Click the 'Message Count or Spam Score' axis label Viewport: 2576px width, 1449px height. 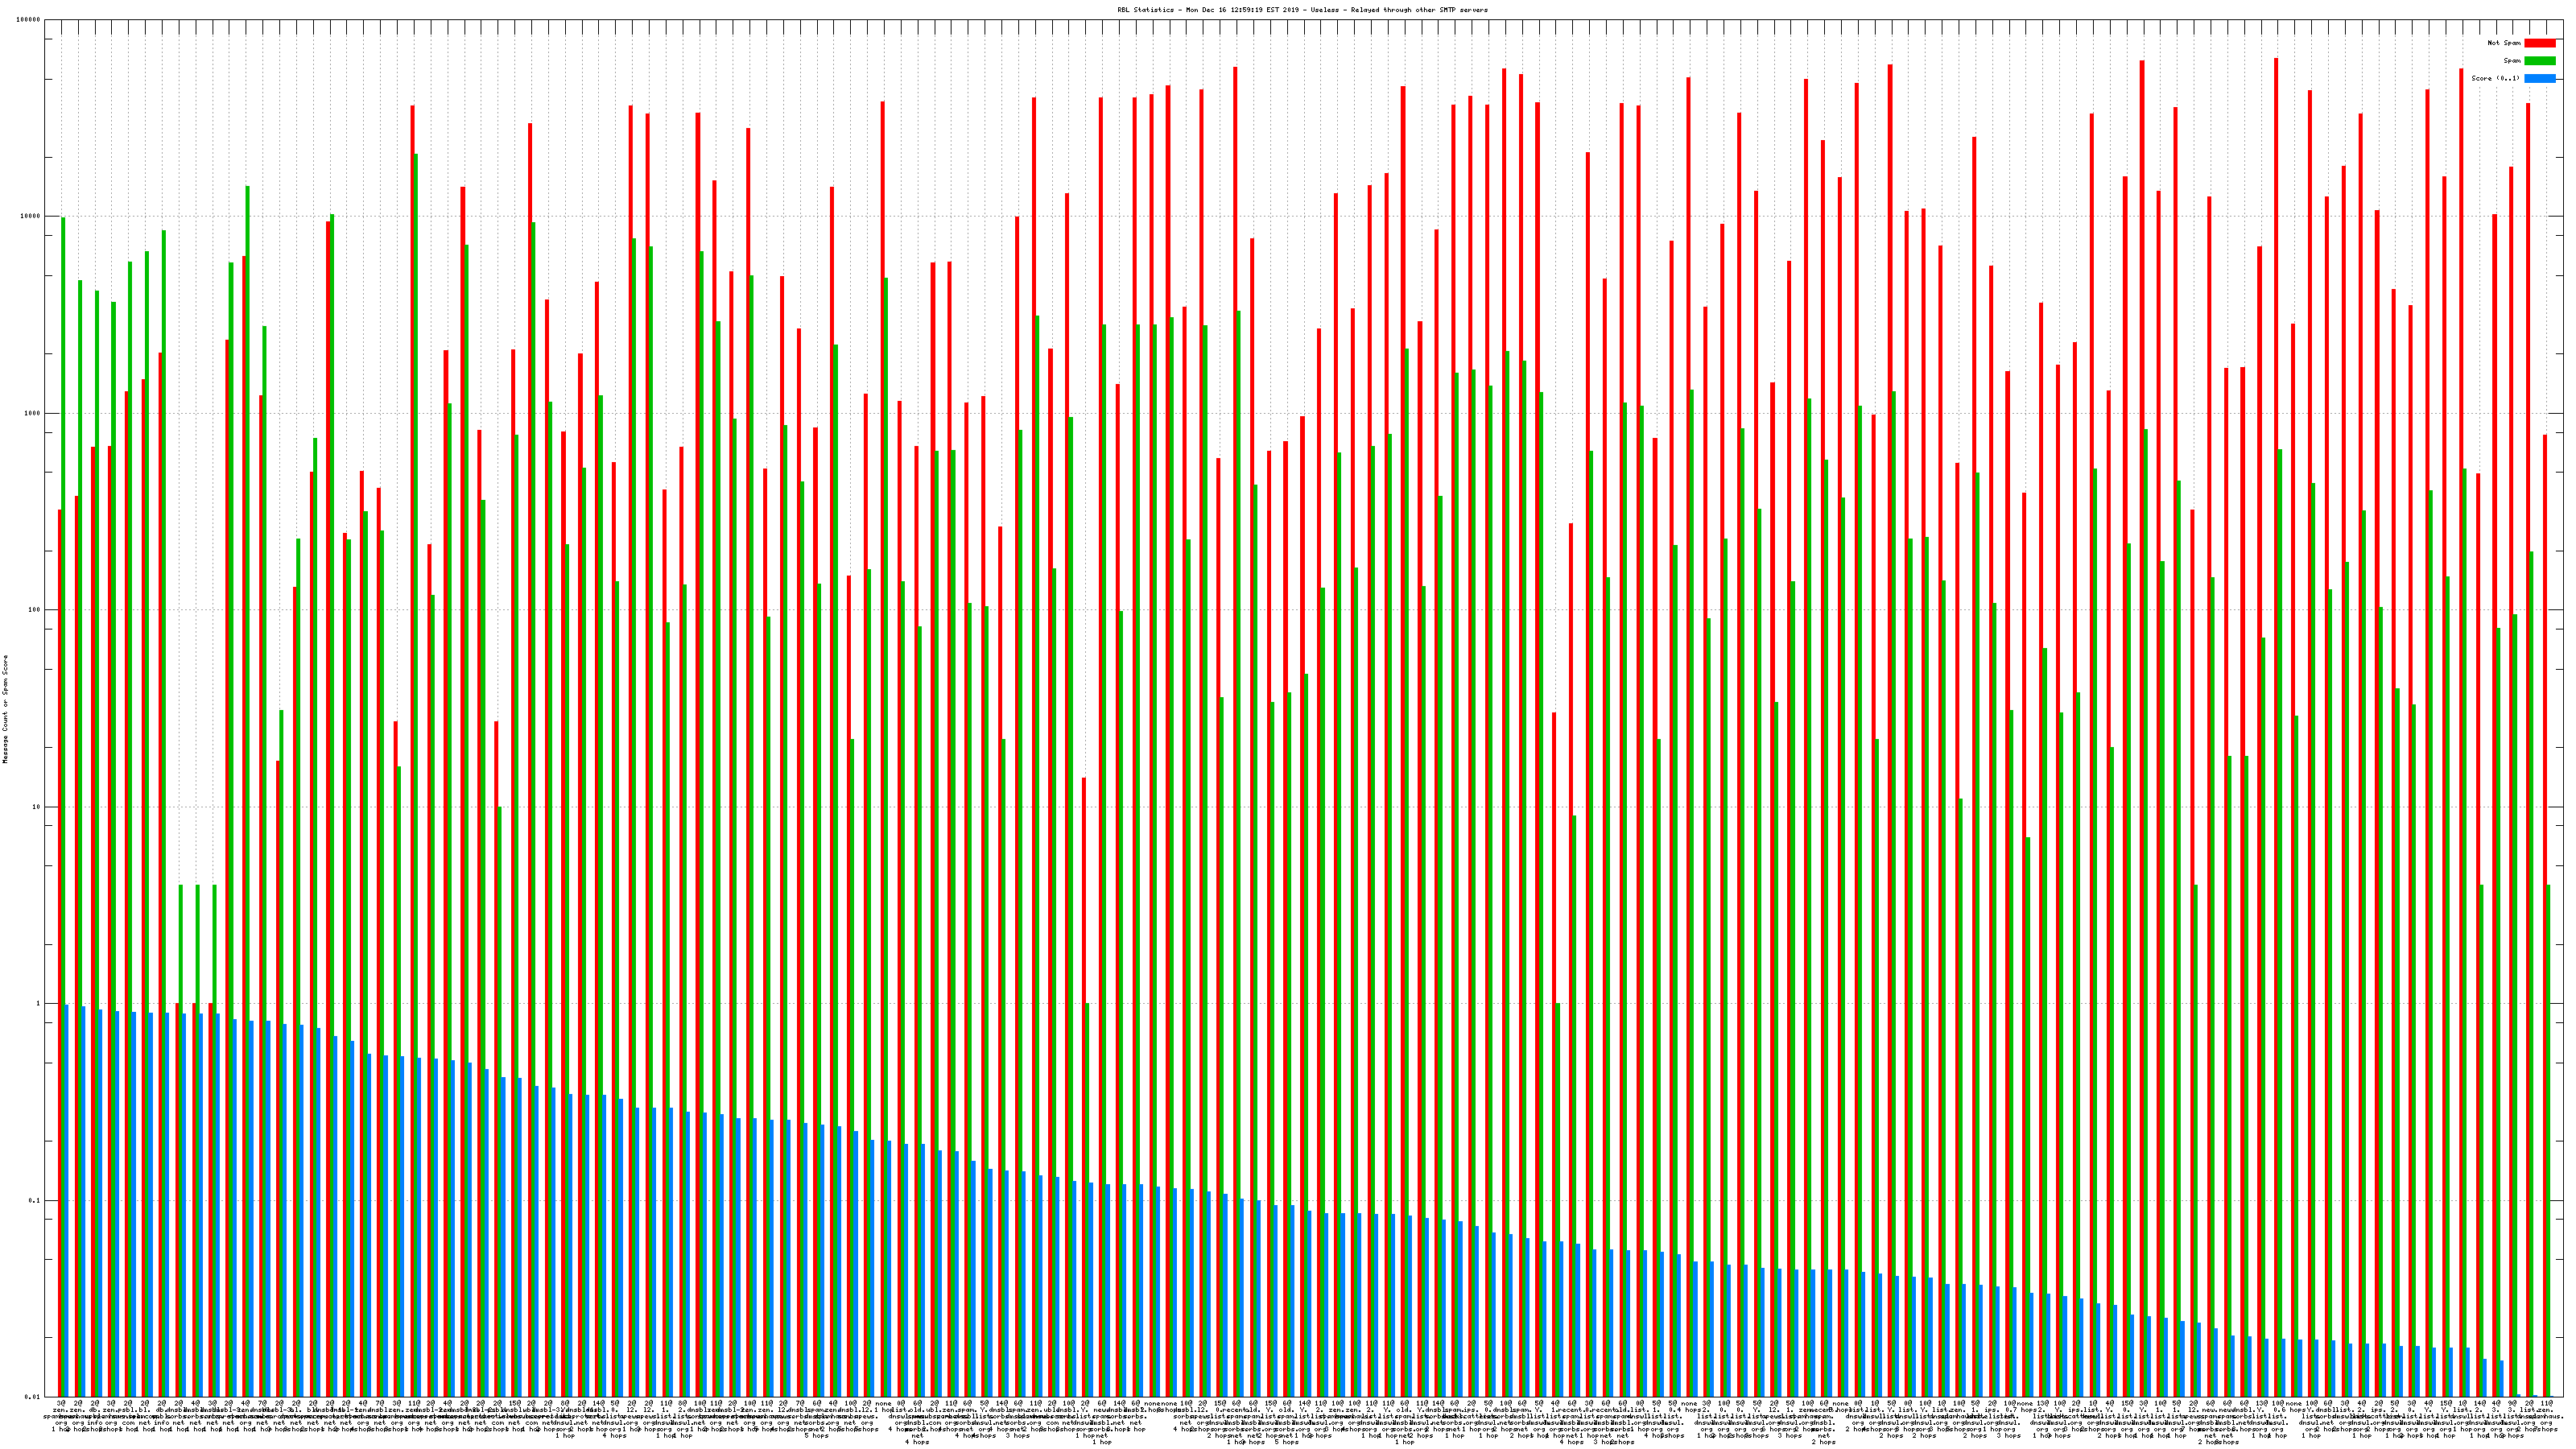click(x=5, y=709)
